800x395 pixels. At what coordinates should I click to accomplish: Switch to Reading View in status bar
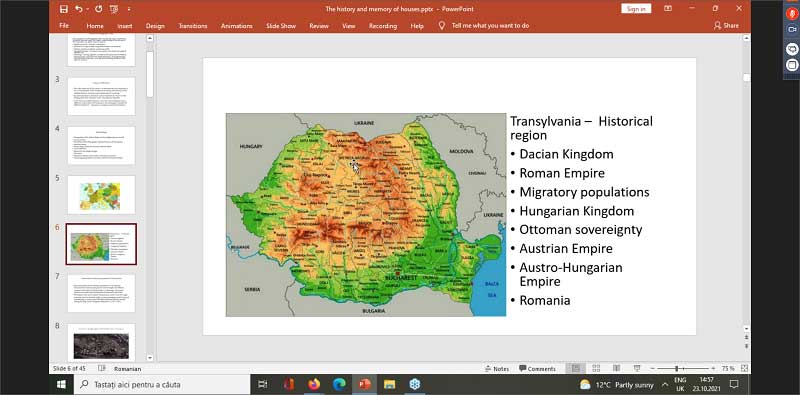click(x=616, y=368)
